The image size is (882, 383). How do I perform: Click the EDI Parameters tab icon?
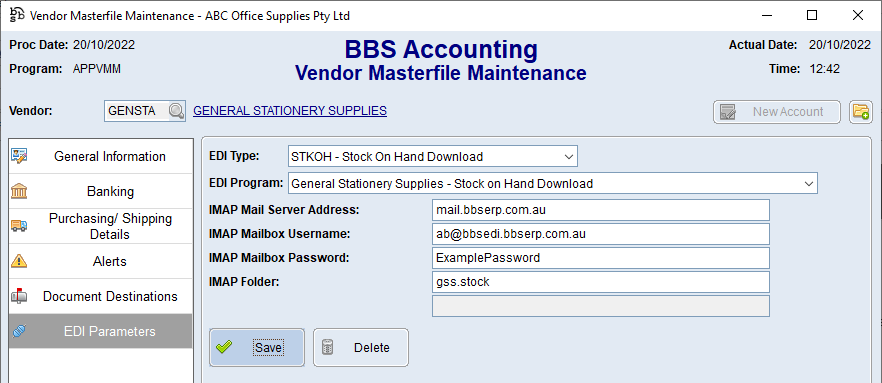[x=19, y=331]
